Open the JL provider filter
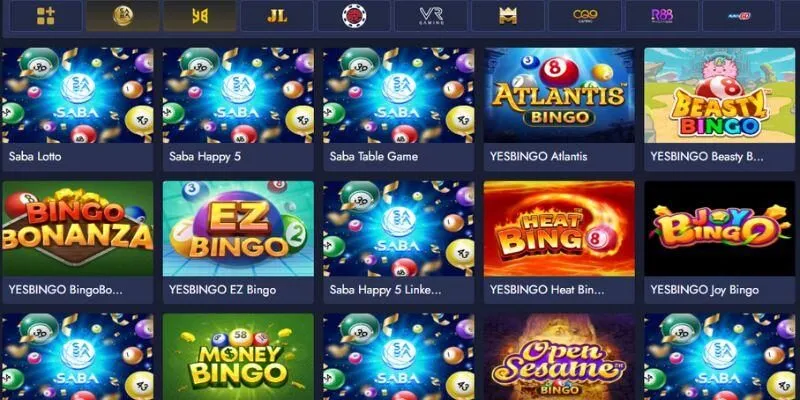Image resolution: width=800 pixels, height=400 pixels. tap(277, 16)
